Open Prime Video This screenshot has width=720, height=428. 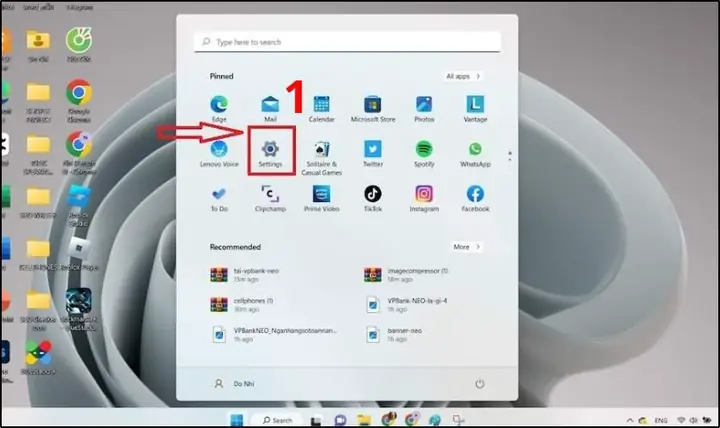tap(321, 198)
